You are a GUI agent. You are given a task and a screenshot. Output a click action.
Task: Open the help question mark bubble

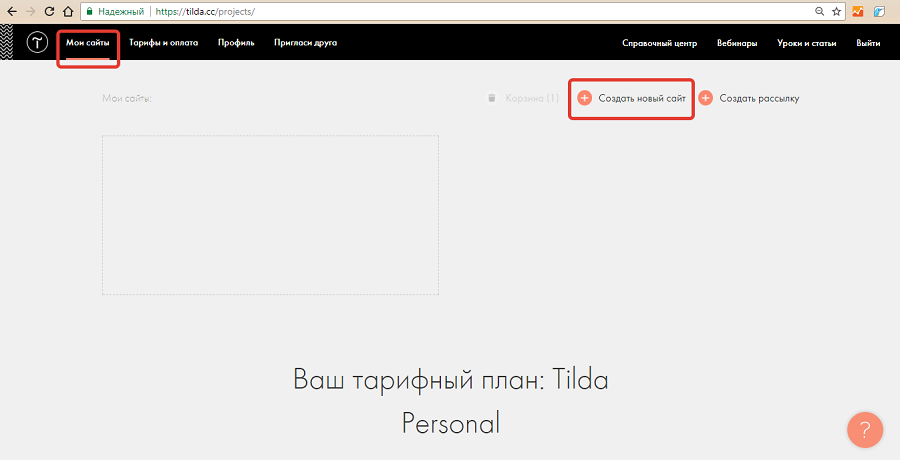pos(865,430)
